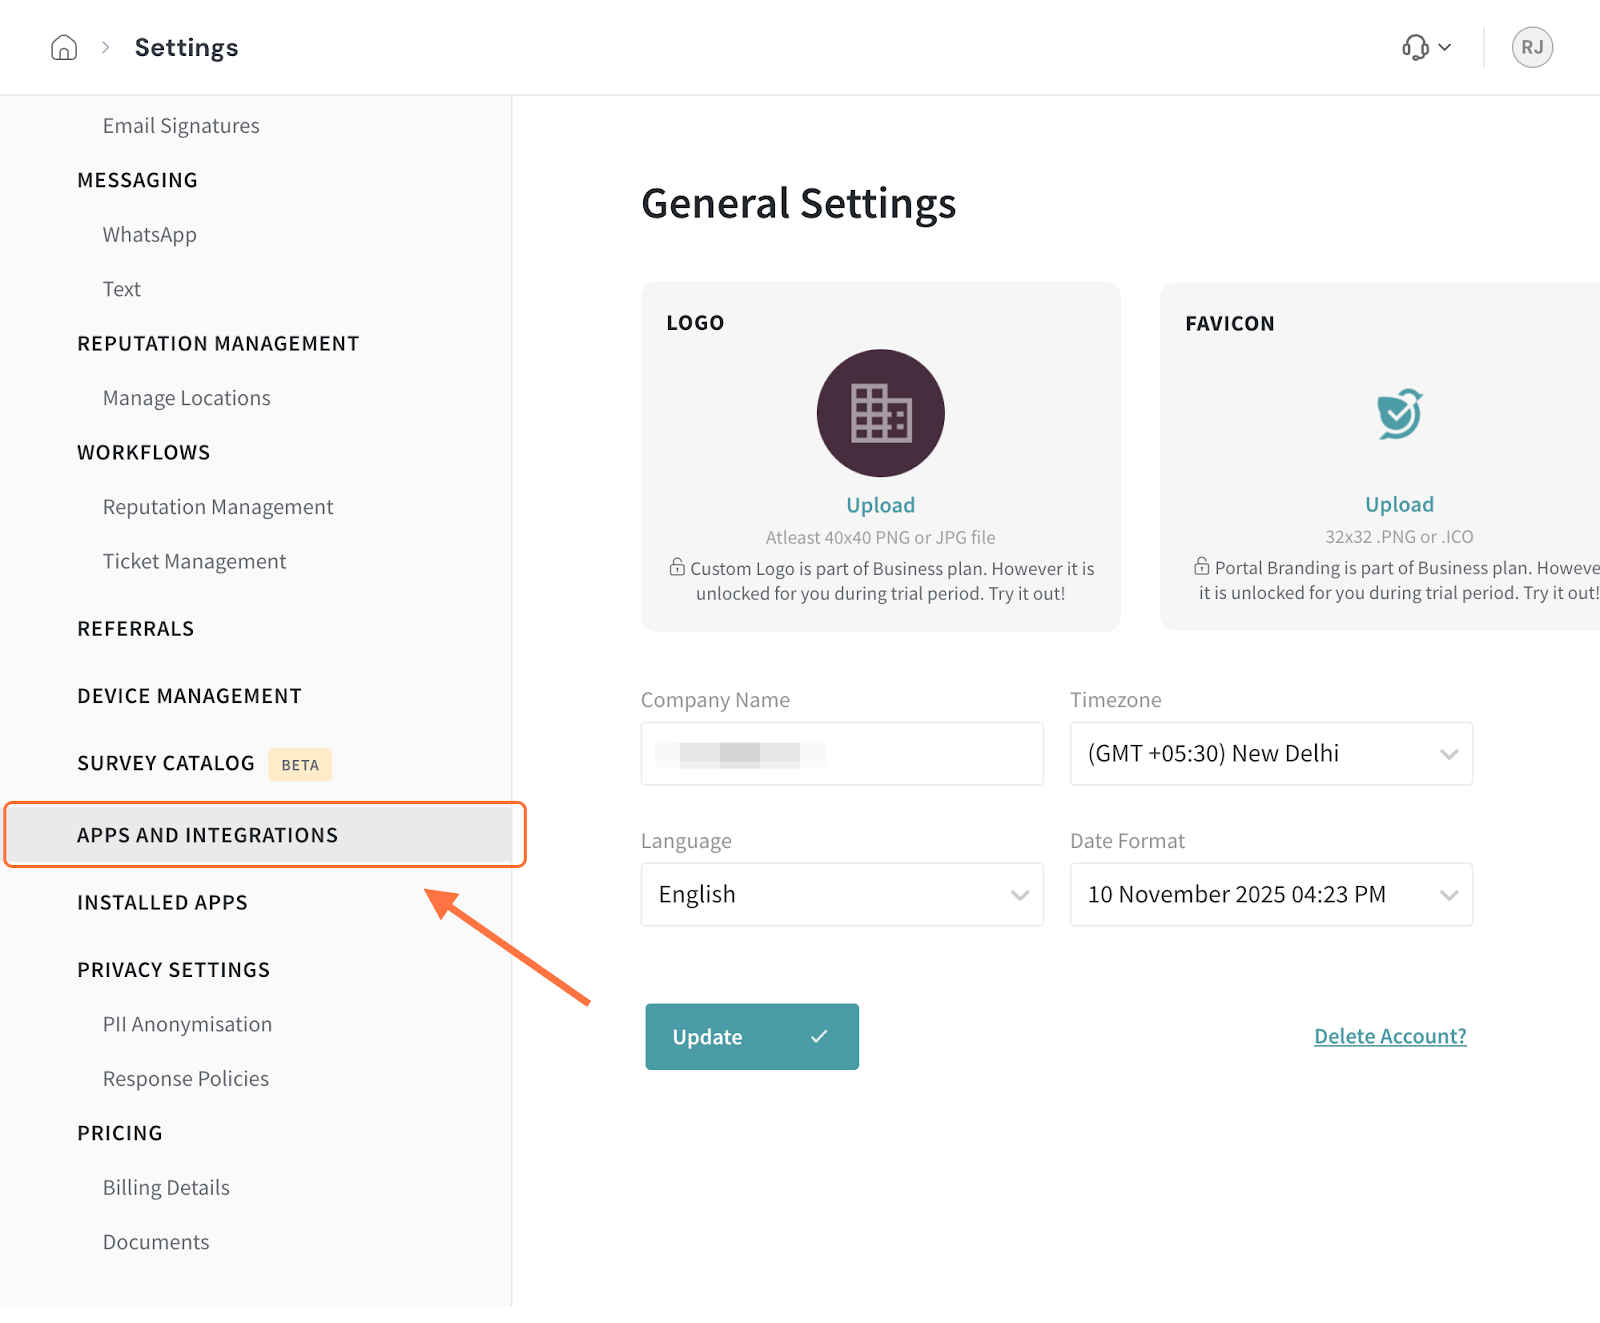Open Email Signatures settings
This screenshot has width=1600, height=1323.
[x=181, y=126]
